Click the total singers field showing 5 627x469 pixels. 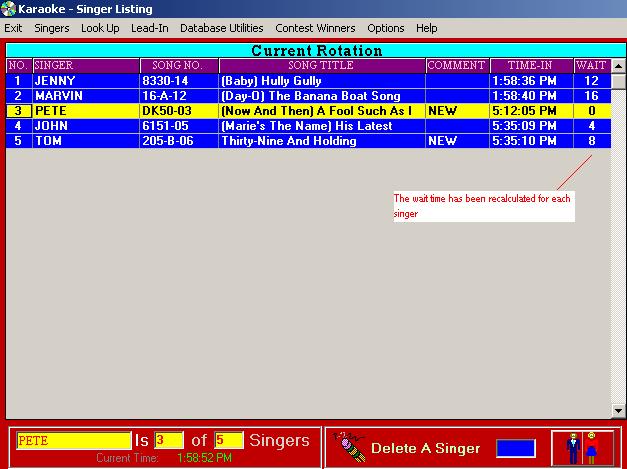[228, 441]
